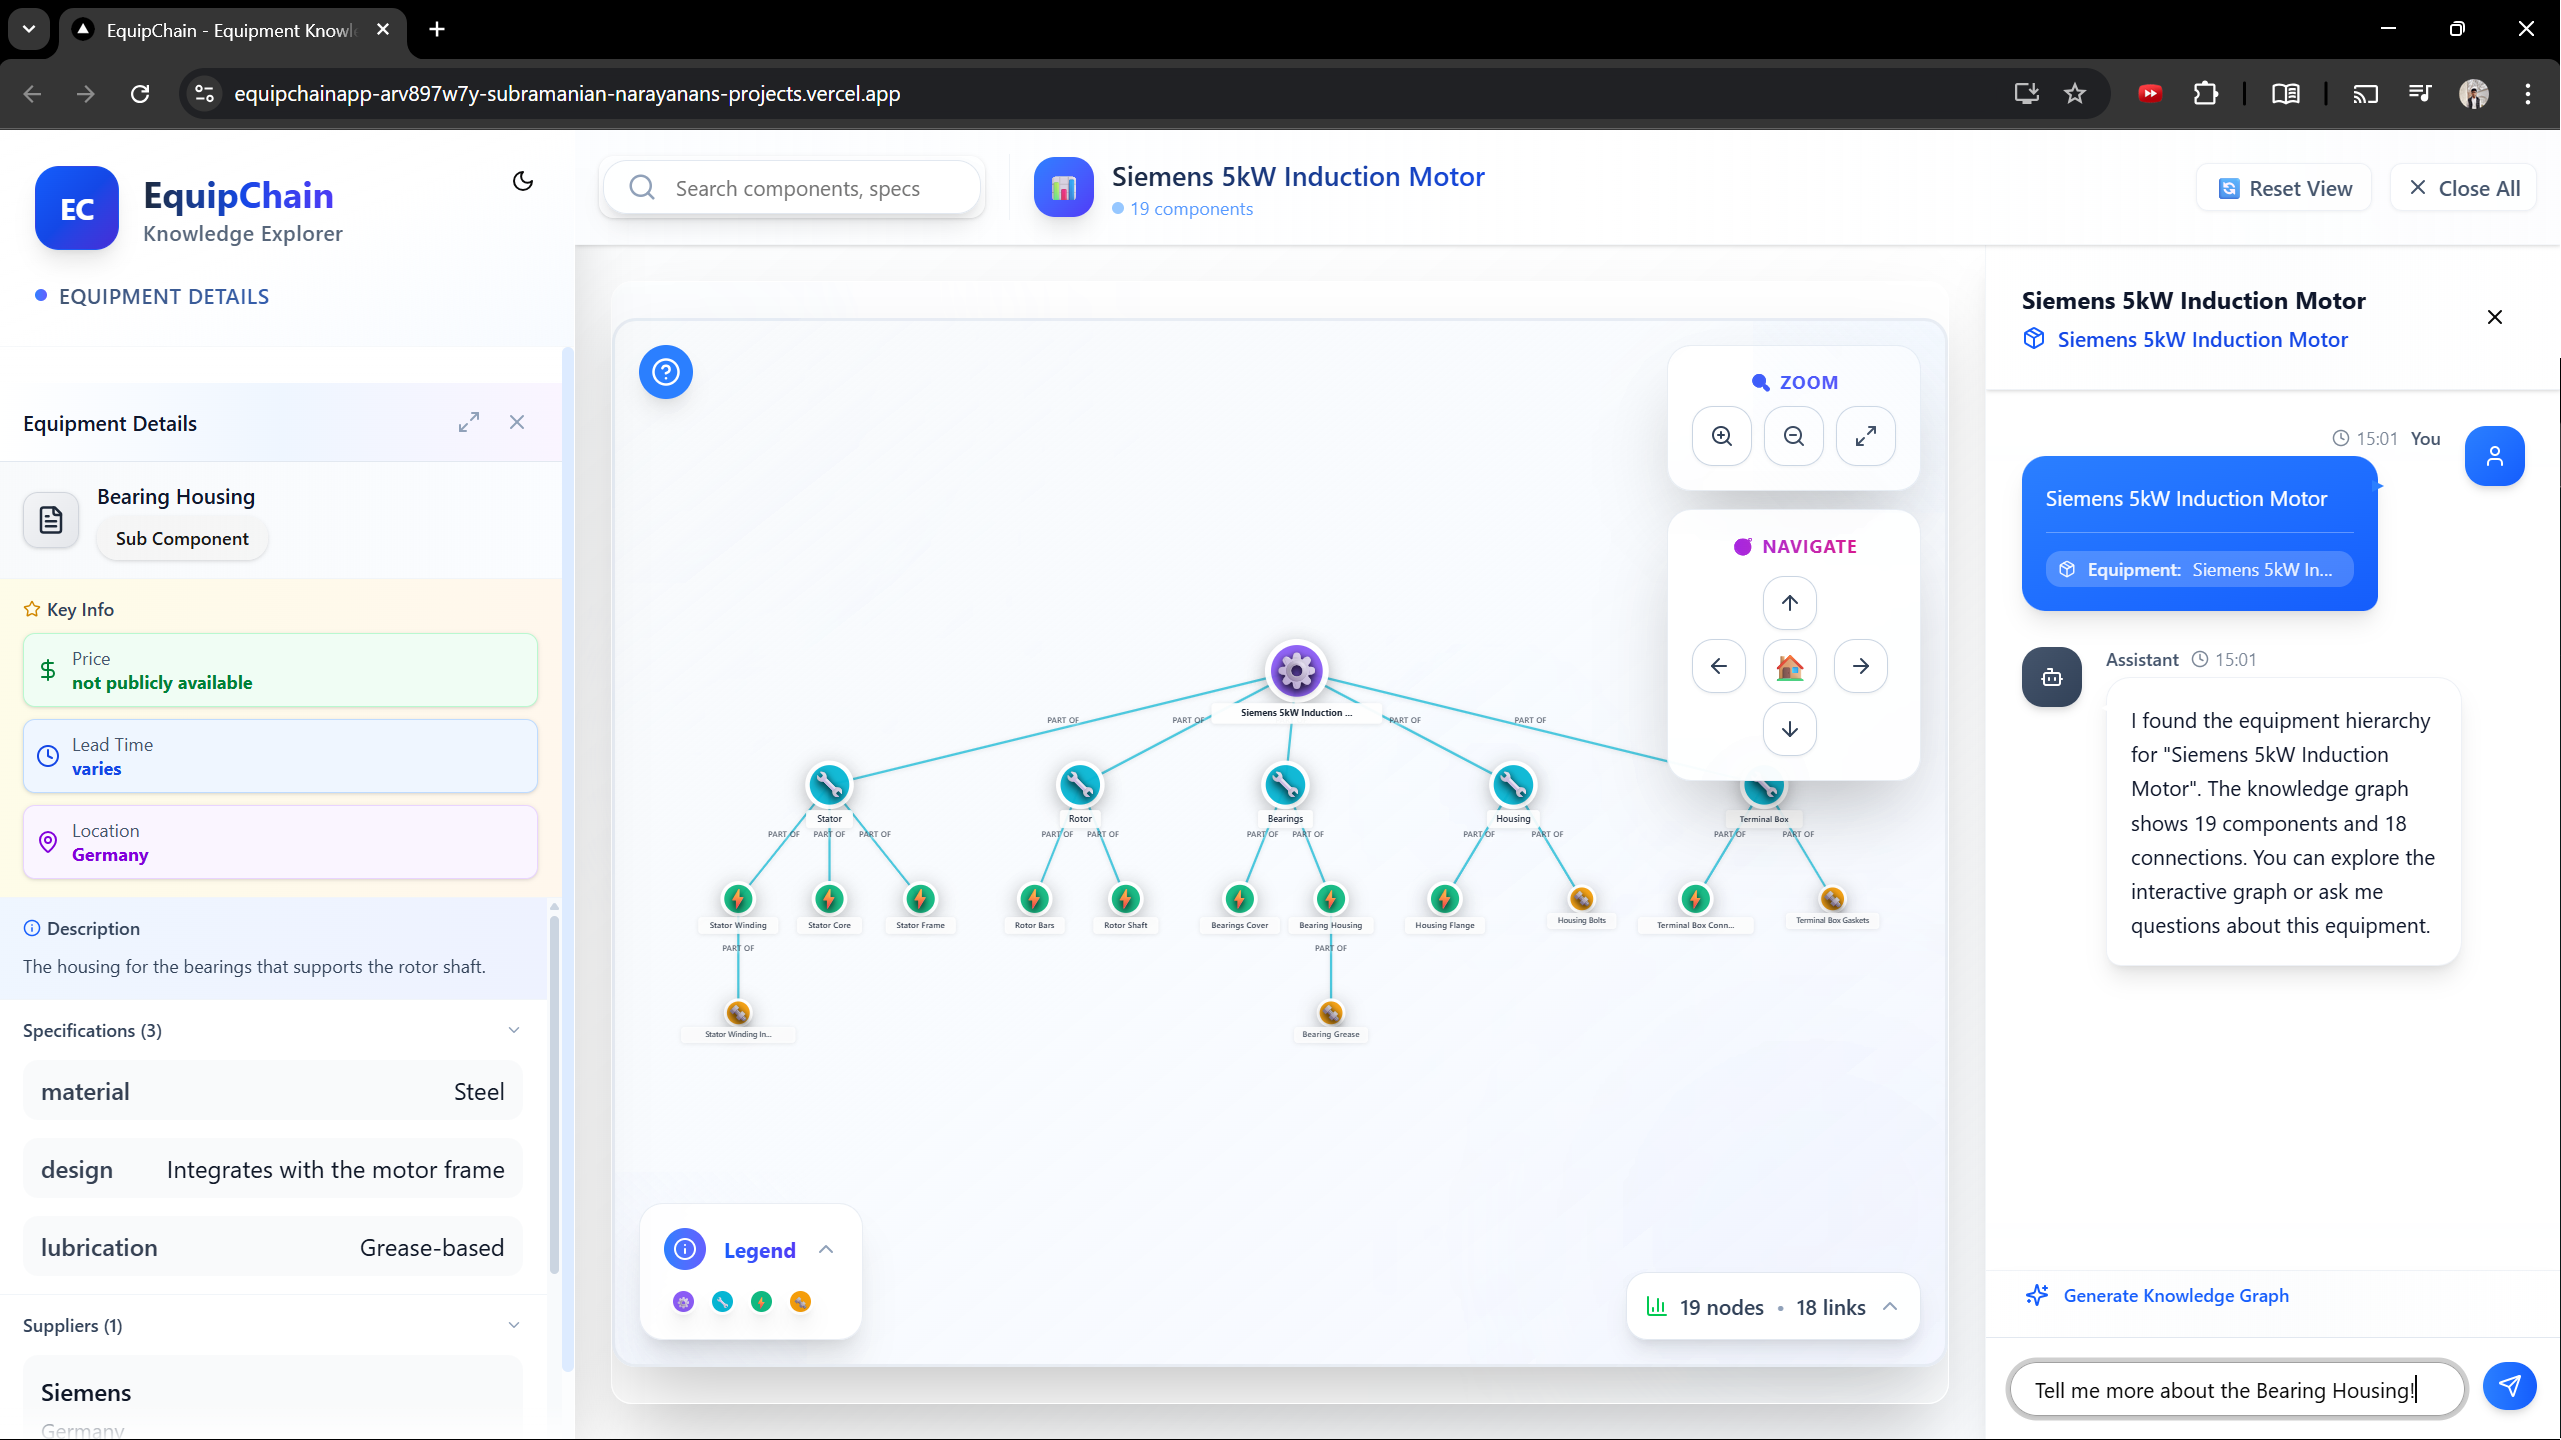Click Generate Knowledge Graph link
Screen dimensions: 2561x1440
2175,1296
